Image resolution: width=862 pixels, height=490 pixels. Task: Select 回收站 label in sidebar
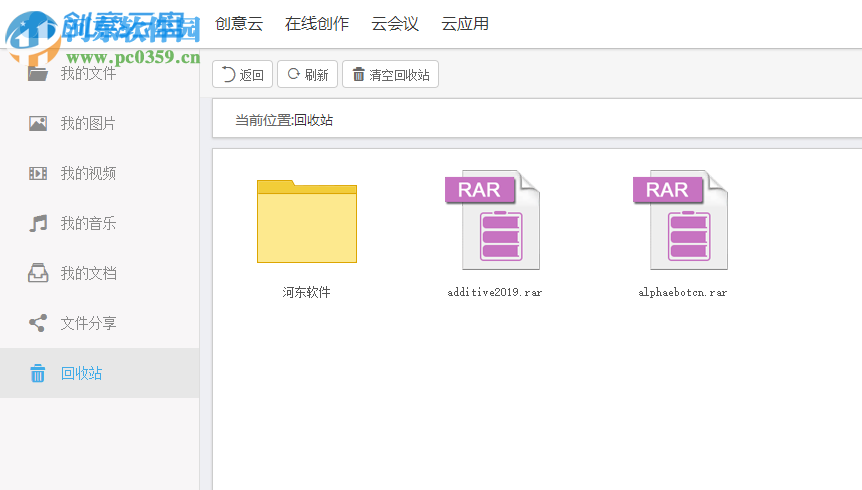[81, 373]
